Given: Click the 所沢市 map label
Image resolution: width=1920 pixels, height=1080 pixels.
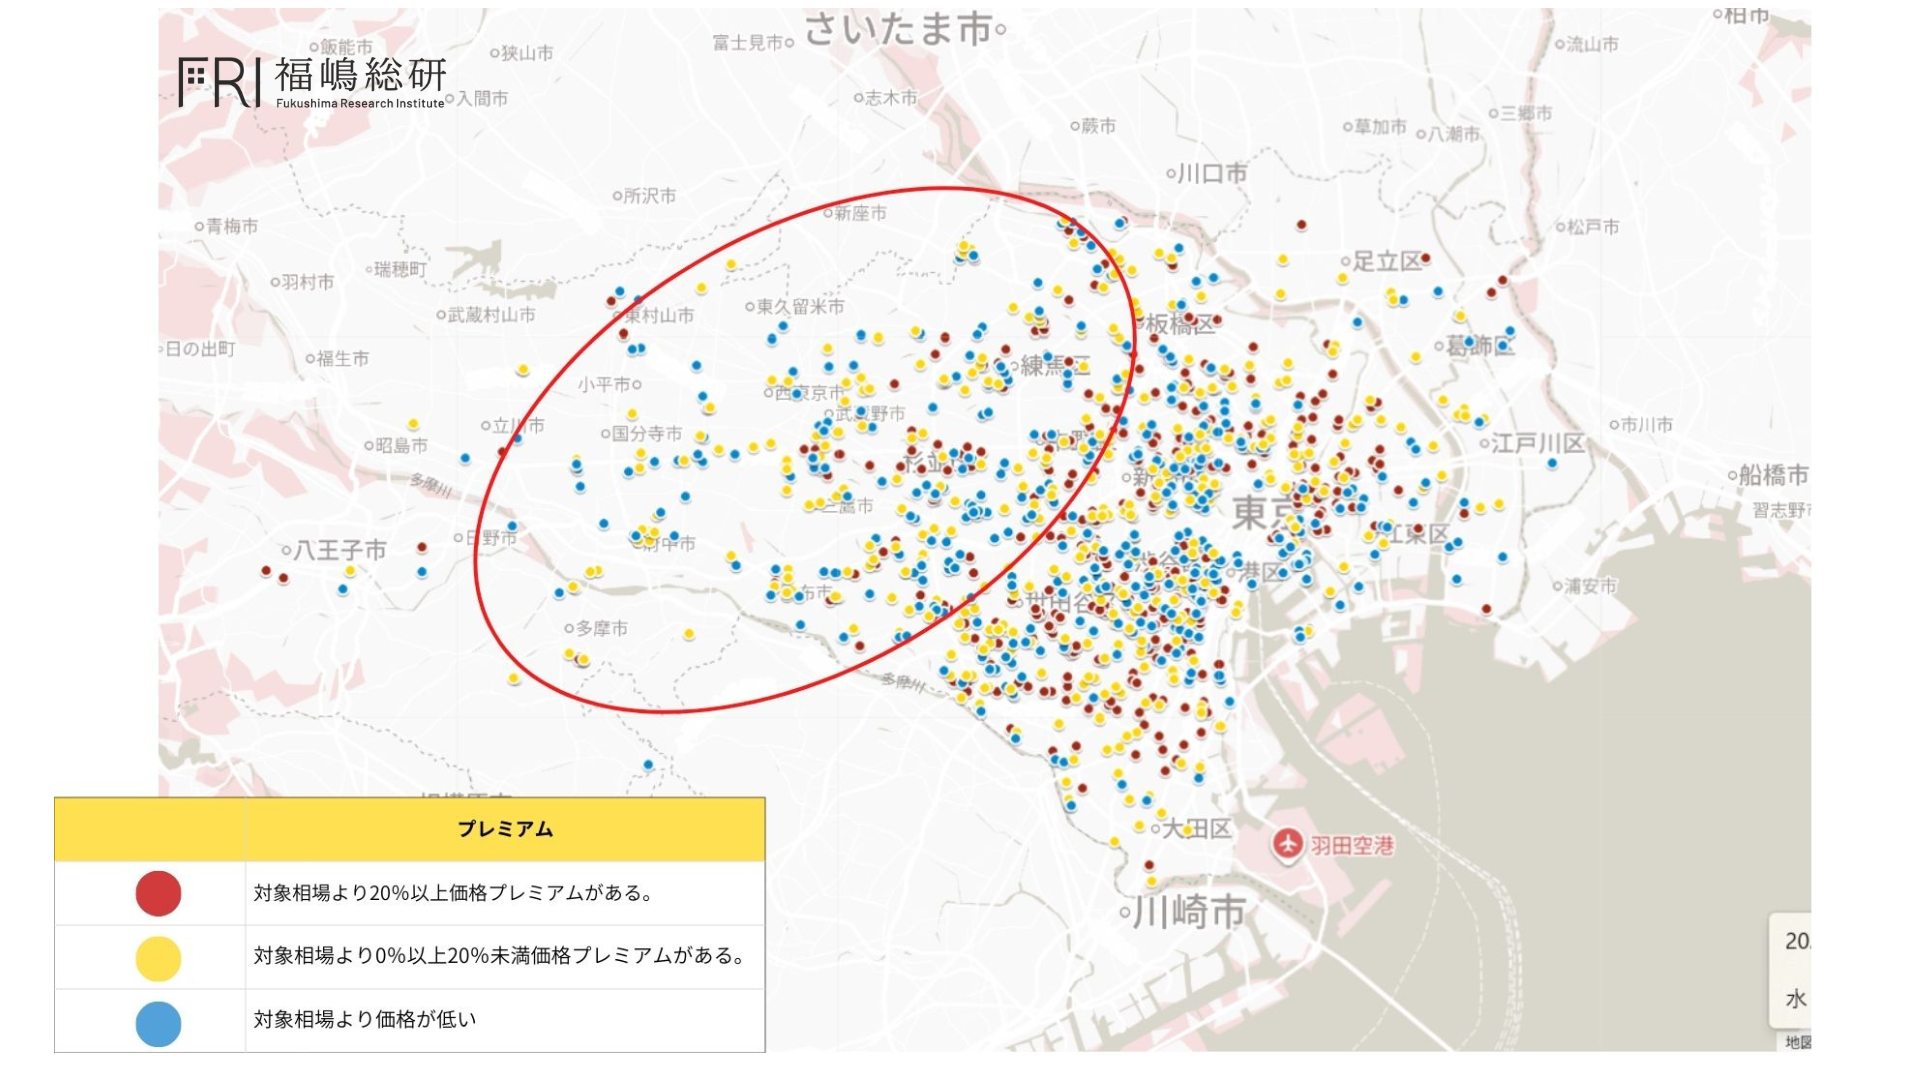Looking at the screenshot, I should 649,196.
